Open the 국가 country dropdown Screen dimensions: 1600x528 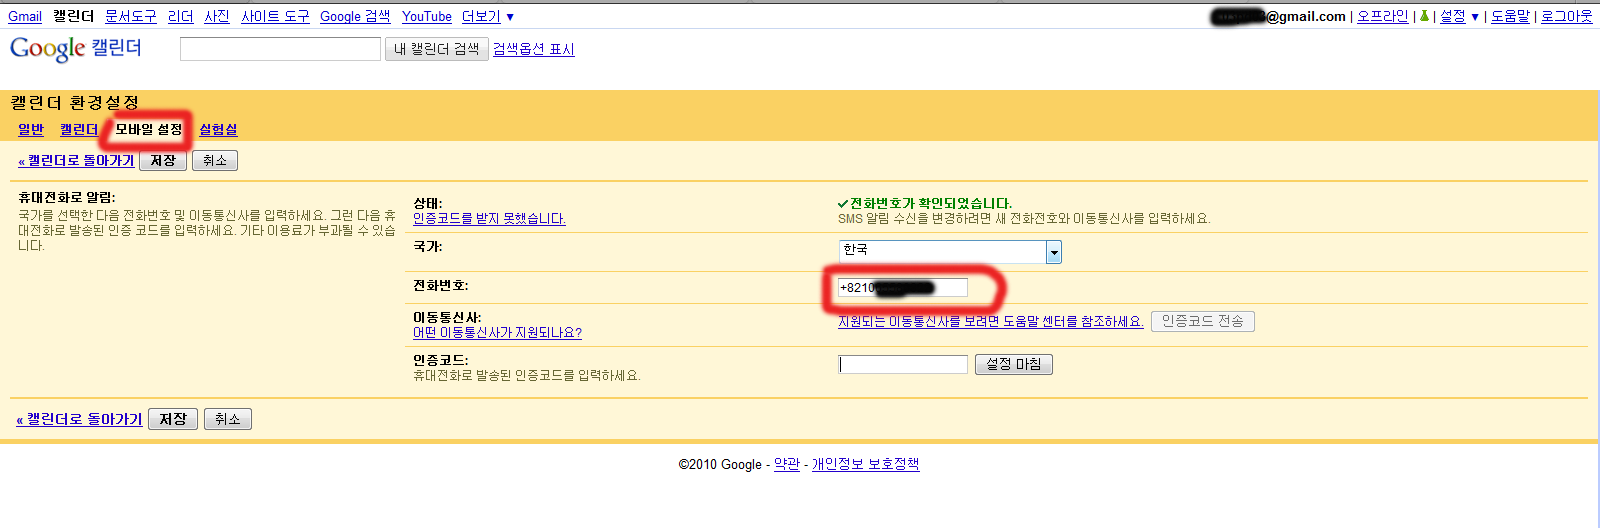pos(950,252)
